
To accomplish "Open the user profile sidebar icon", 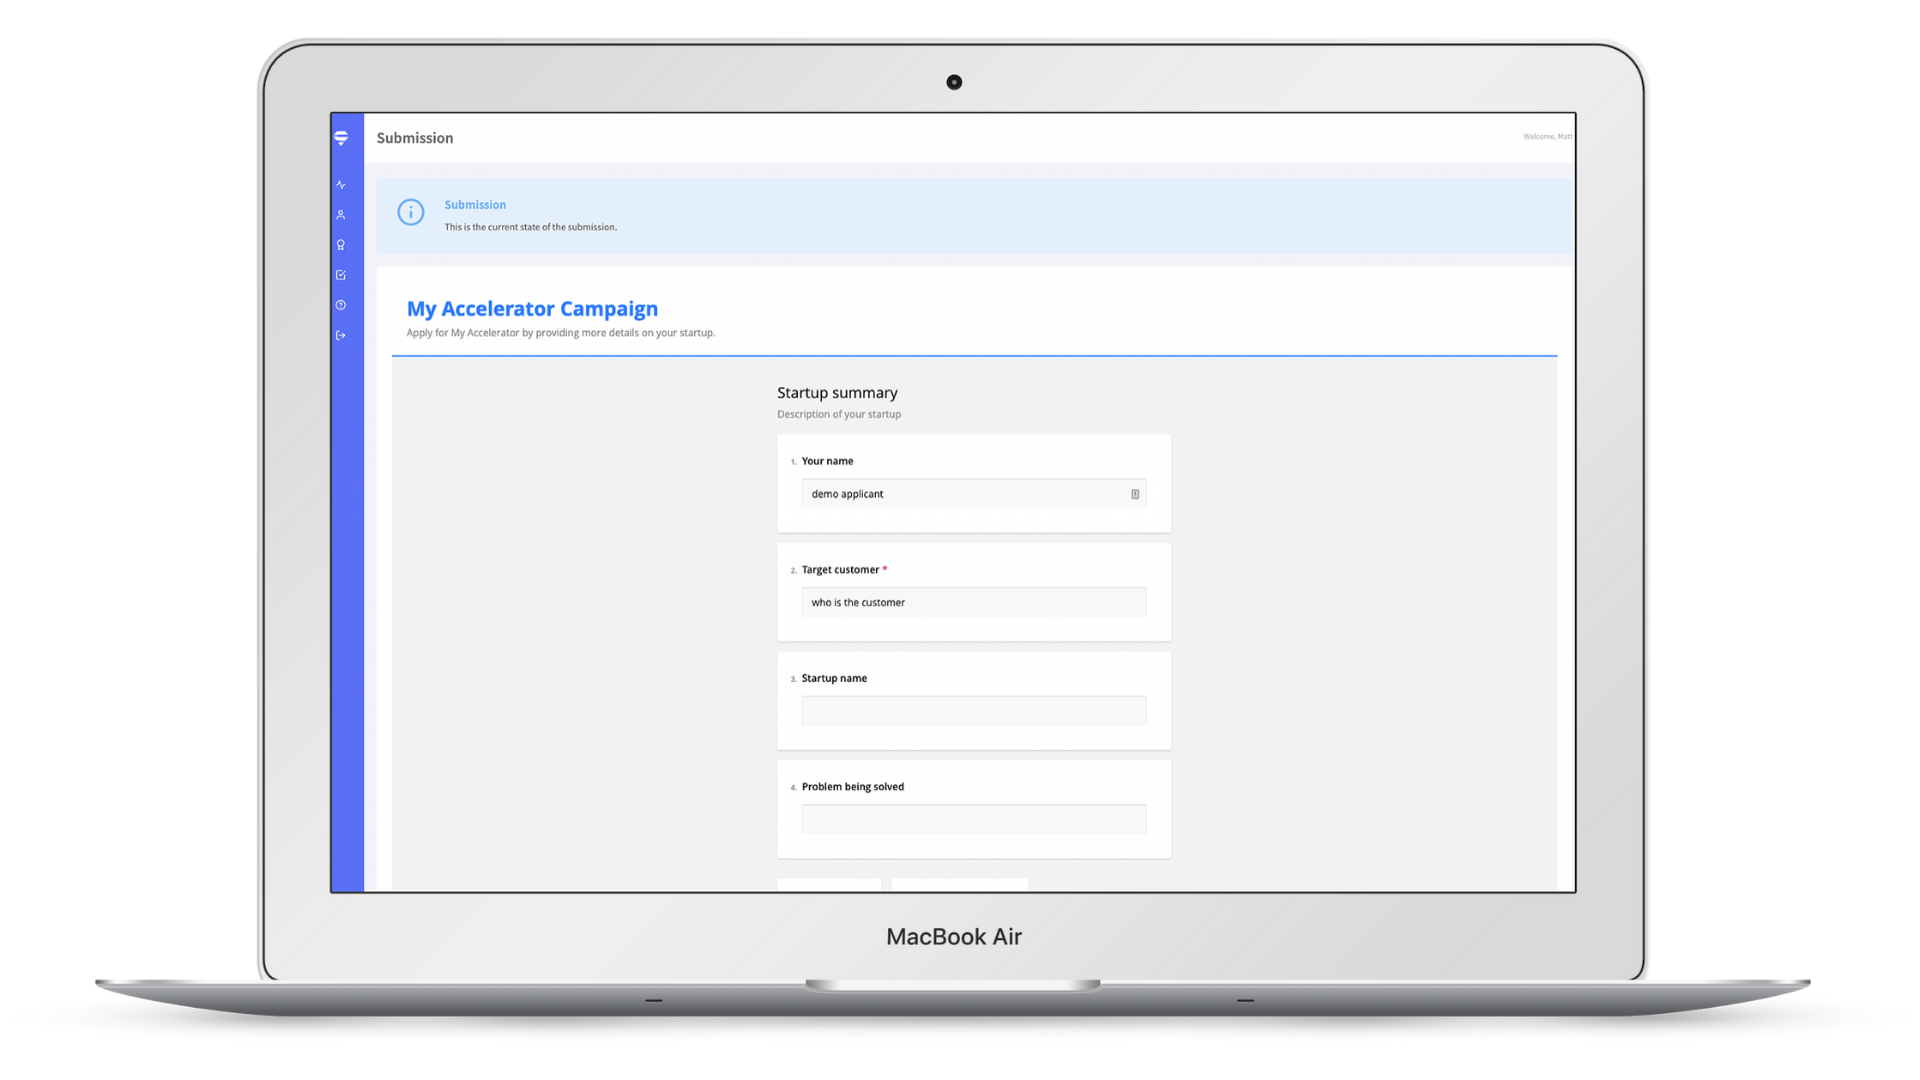I will tap(341, 215).
